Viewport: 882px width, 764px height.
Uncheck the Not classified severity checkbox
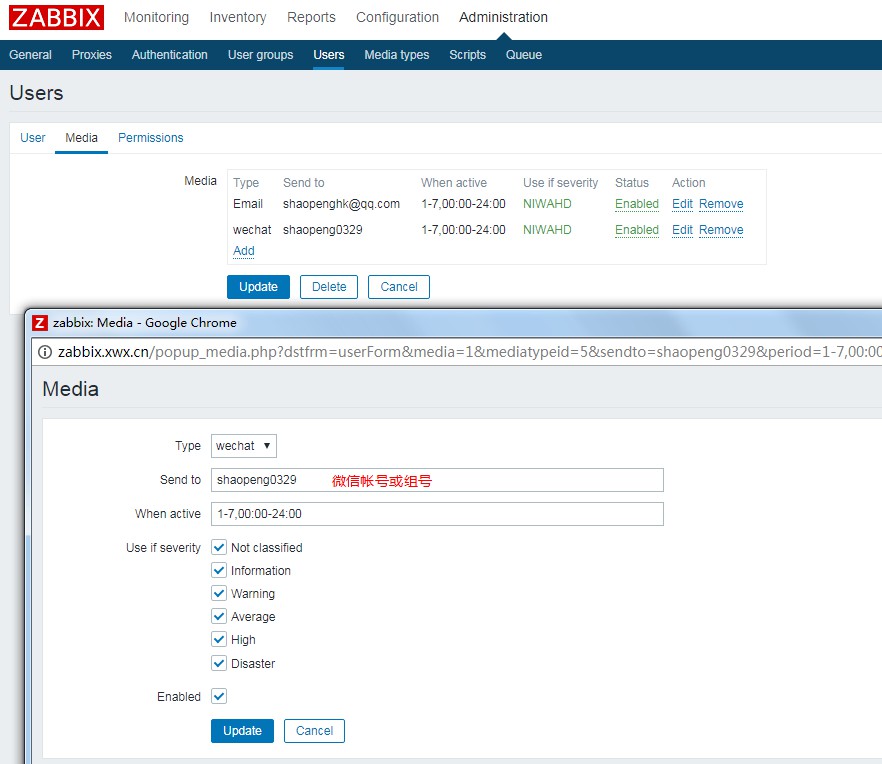tap(219, 547)
